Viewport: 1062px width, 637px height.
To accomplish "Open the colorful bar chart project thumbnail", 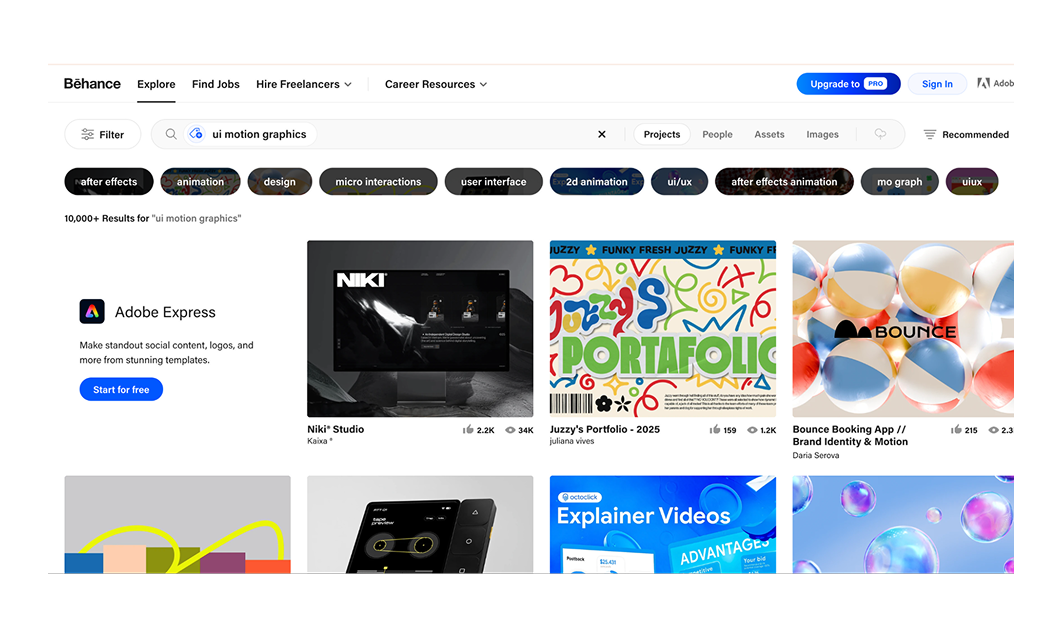I will (x=177, y=525).
